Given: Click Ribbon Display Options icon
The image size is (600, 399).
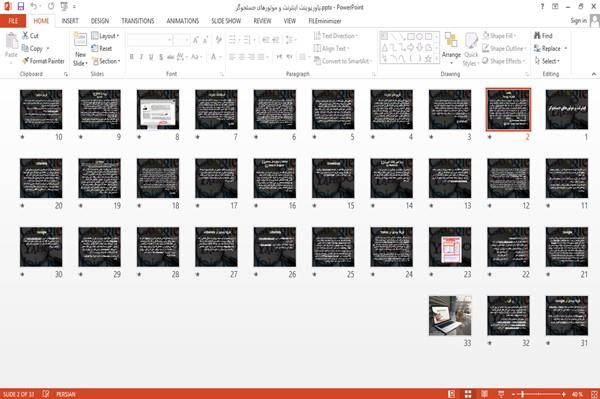Looking at the screenshot, I should 555,7.
